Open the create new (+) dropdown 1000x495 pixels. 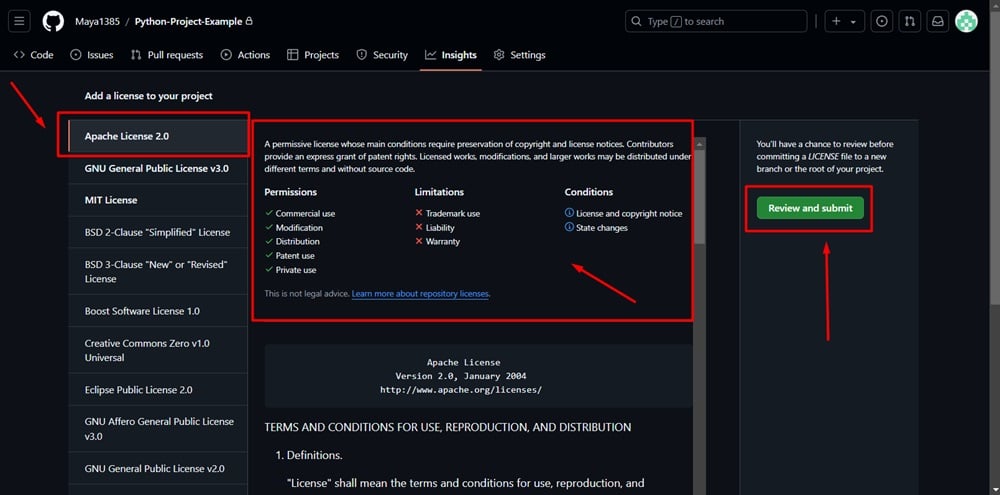(x=844, y=21)
